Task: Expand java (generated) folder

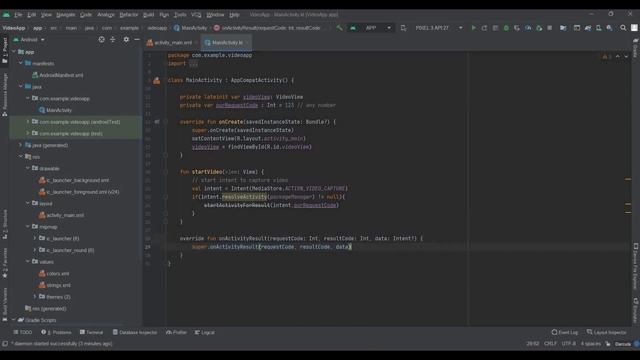Action: click(x=21, y=145)
